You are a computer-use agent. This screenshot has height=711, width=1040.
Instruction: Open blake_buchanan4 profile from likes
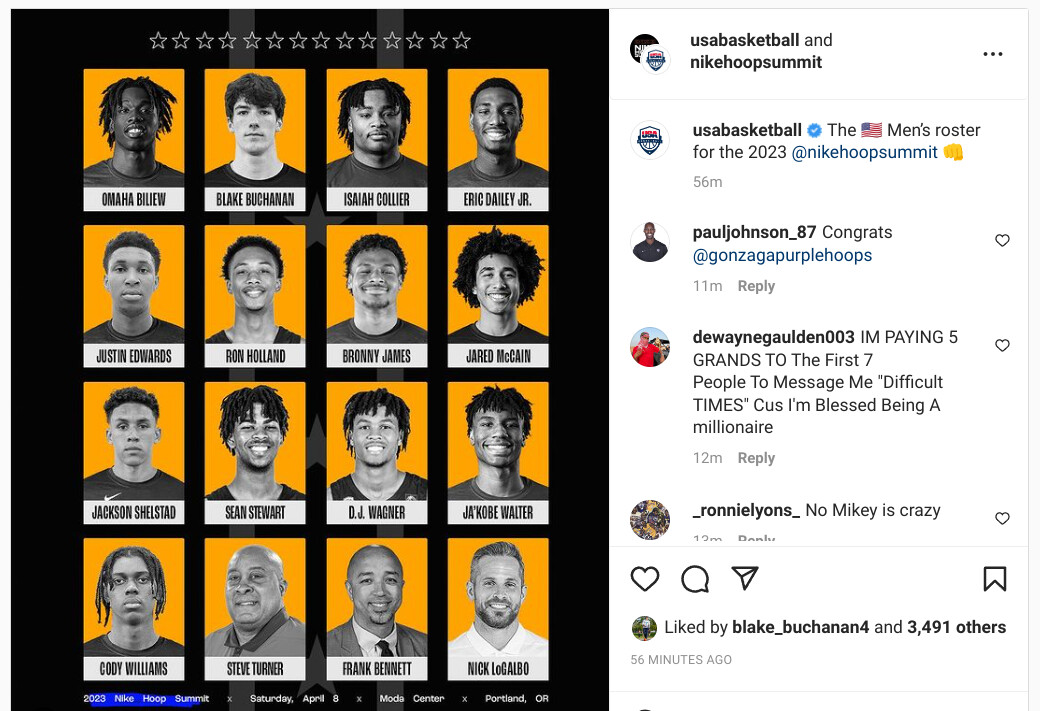[x=800, y=627]
